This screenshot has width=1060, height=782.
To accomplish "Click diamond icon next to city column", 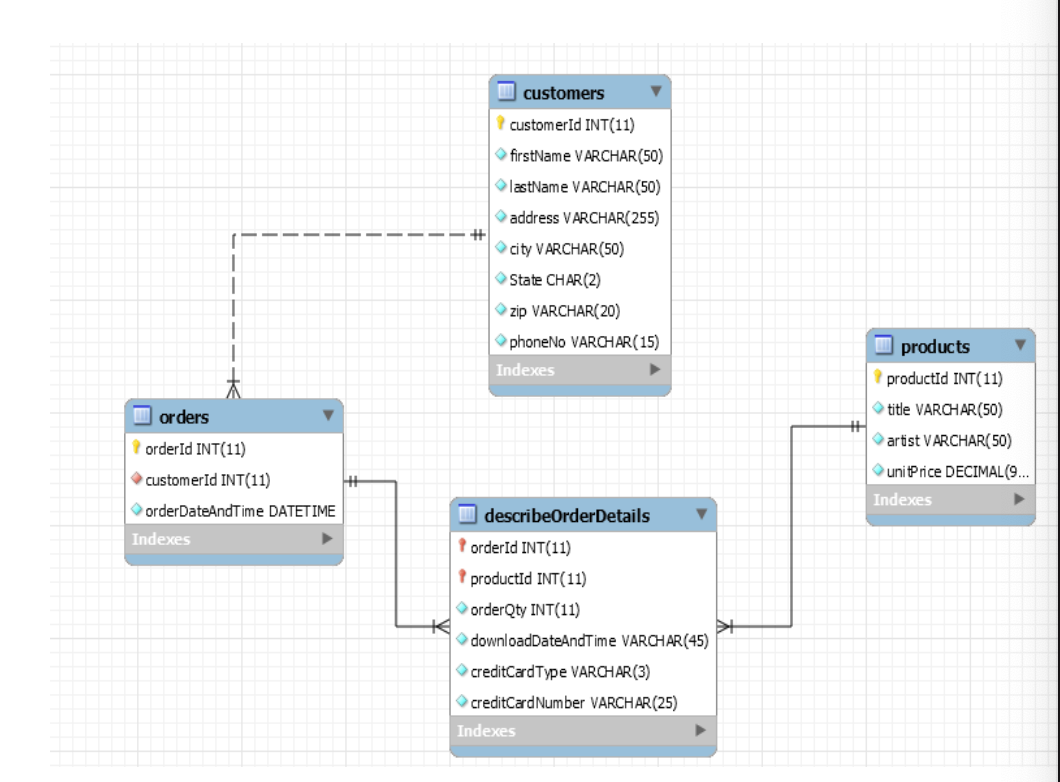I will (501, 247).
